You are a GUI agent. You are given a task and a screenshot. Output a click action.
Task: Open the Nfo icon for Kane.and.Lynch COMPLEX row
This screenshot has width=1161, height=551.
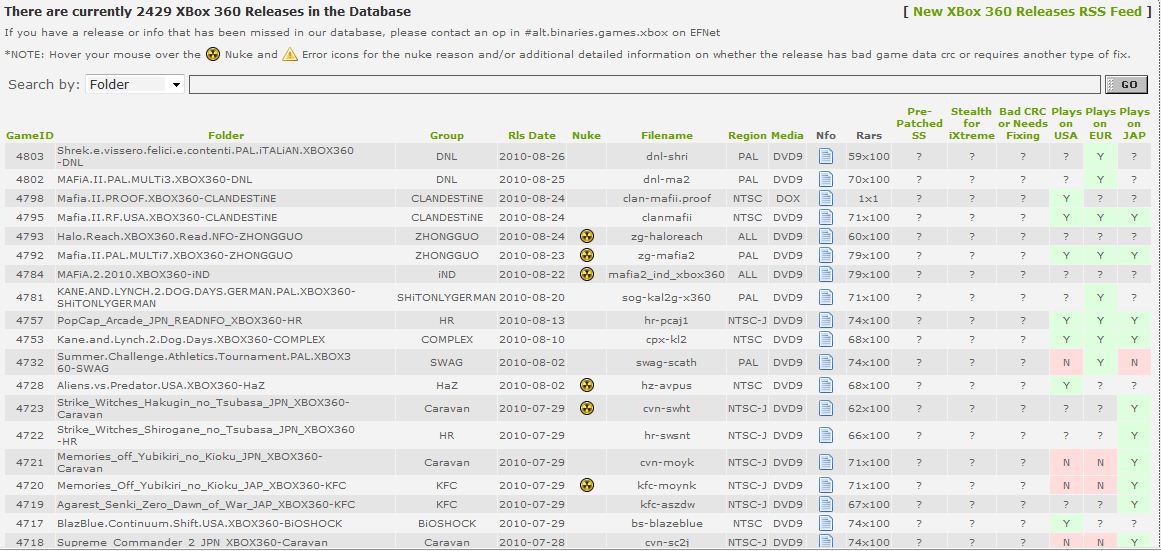pyautogui.click(x=826, y=339)
